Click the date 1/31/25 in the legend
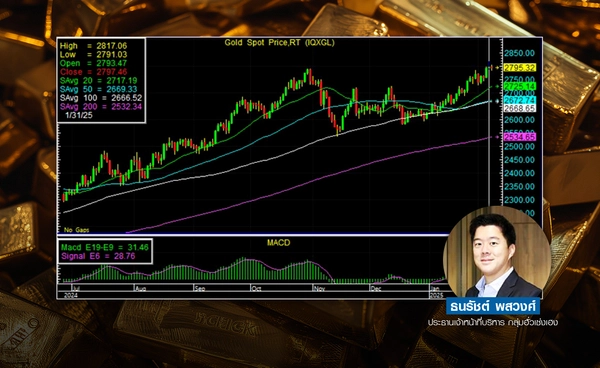The height and width of the screenshot is (368, 600). click(x=79, y=115)
